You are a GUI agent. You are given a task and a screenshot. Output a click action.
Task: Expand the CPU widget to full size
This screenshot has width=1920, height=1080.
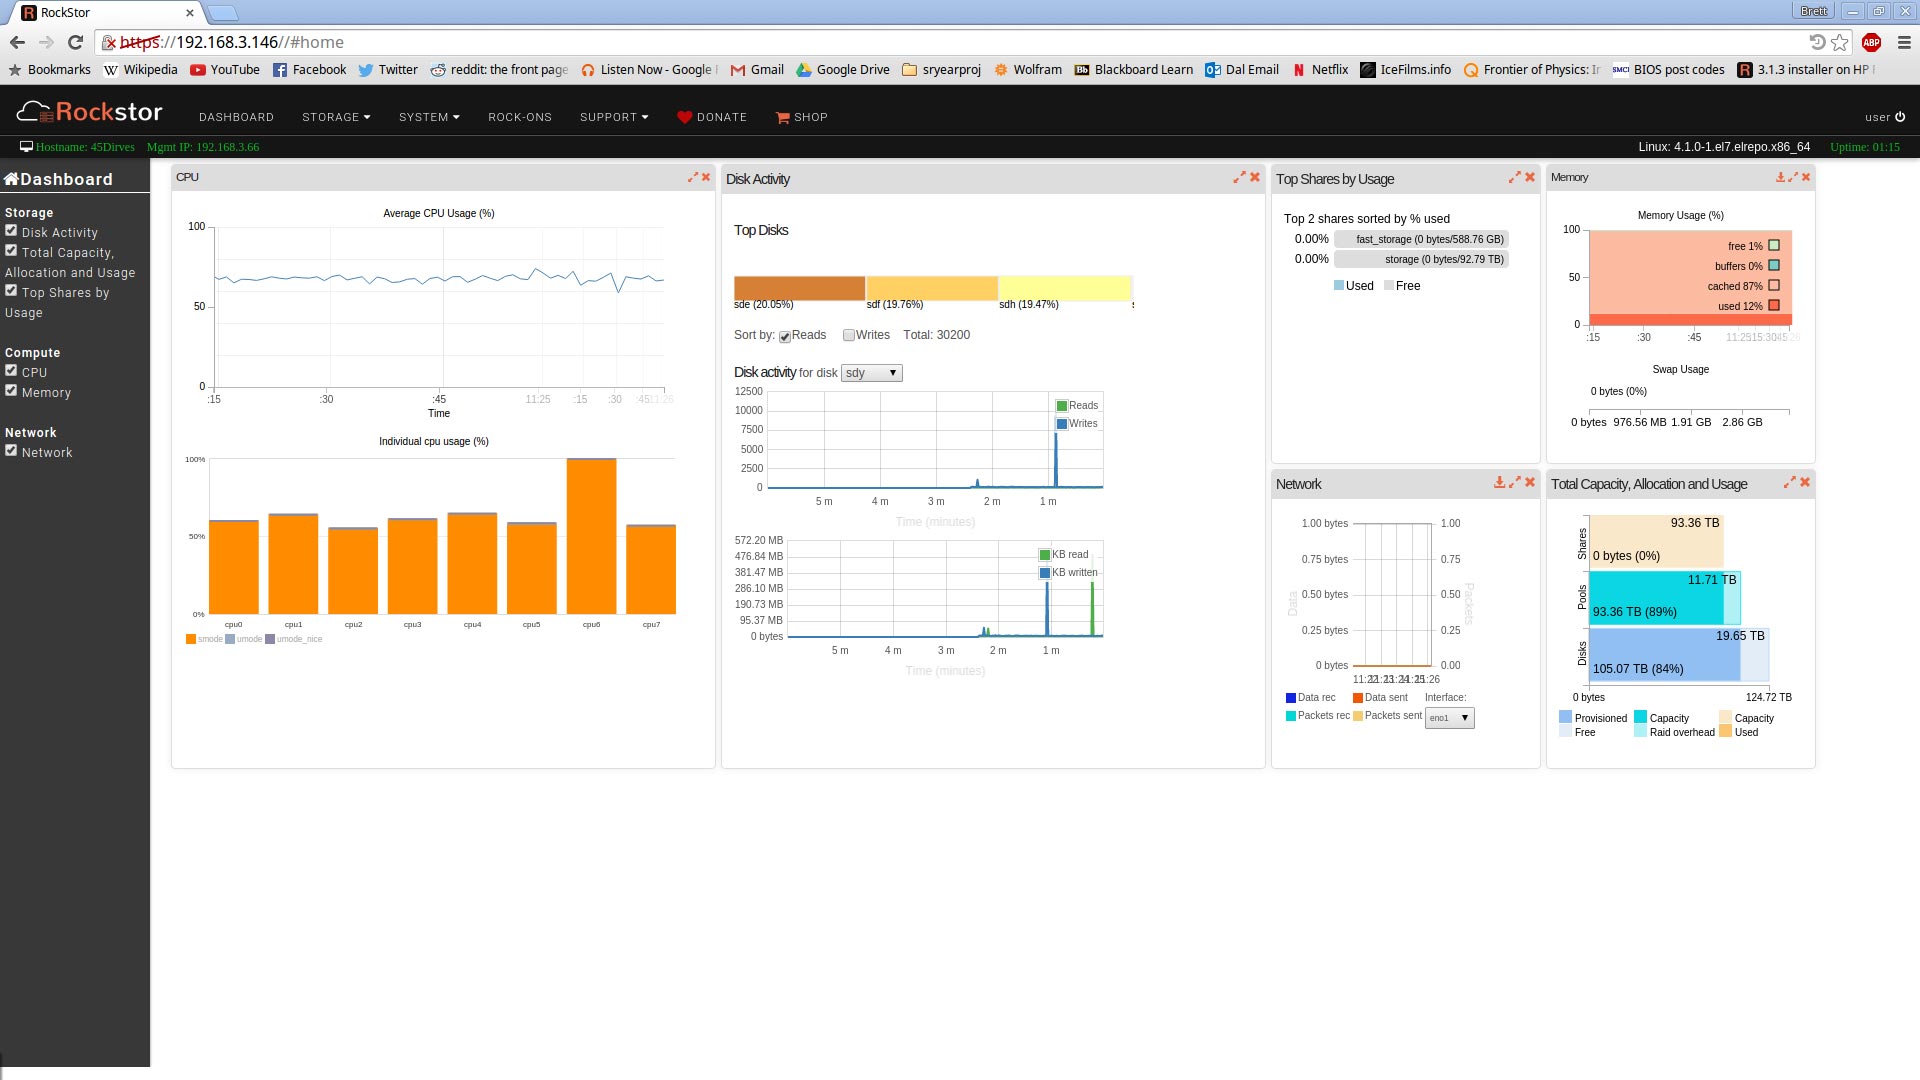[692, 177]
